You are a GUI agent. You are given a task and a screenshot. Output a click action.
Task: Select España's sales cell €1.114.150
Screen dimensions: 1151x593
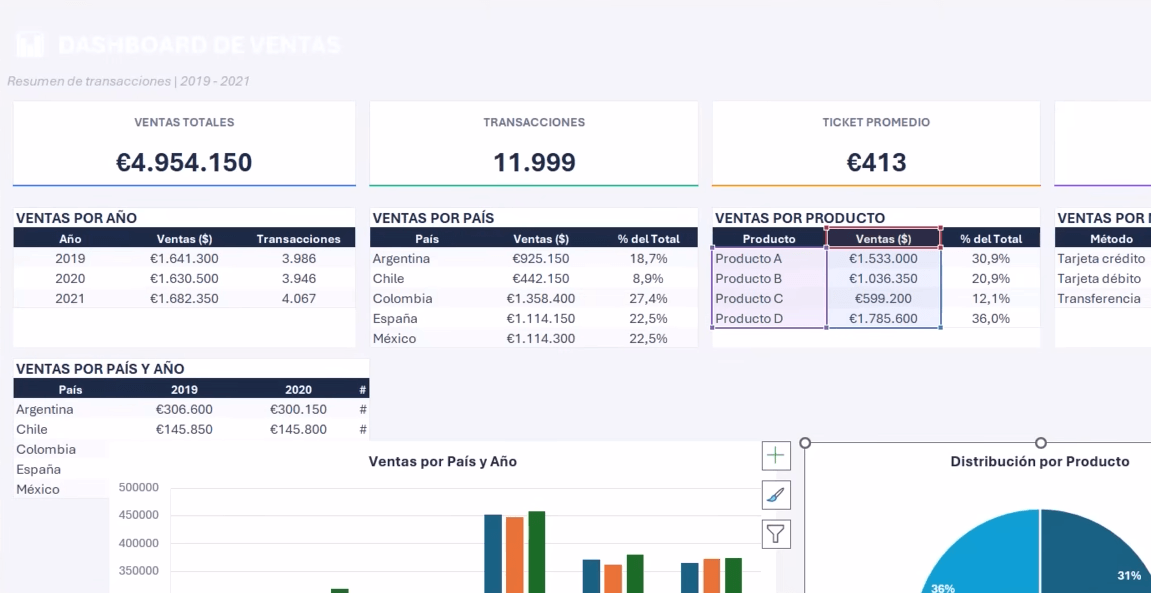tap(541, 319)
